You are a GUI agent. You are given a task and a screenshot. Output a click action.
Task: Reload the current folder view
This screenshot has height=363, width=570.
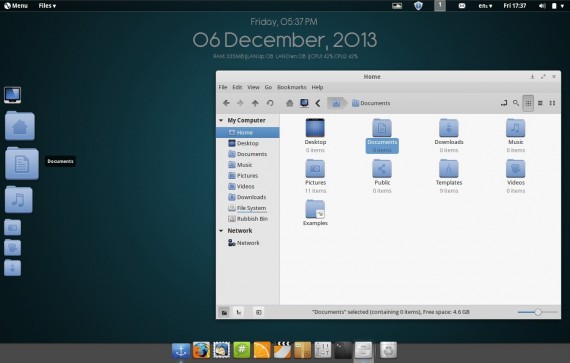coord(270,103)
